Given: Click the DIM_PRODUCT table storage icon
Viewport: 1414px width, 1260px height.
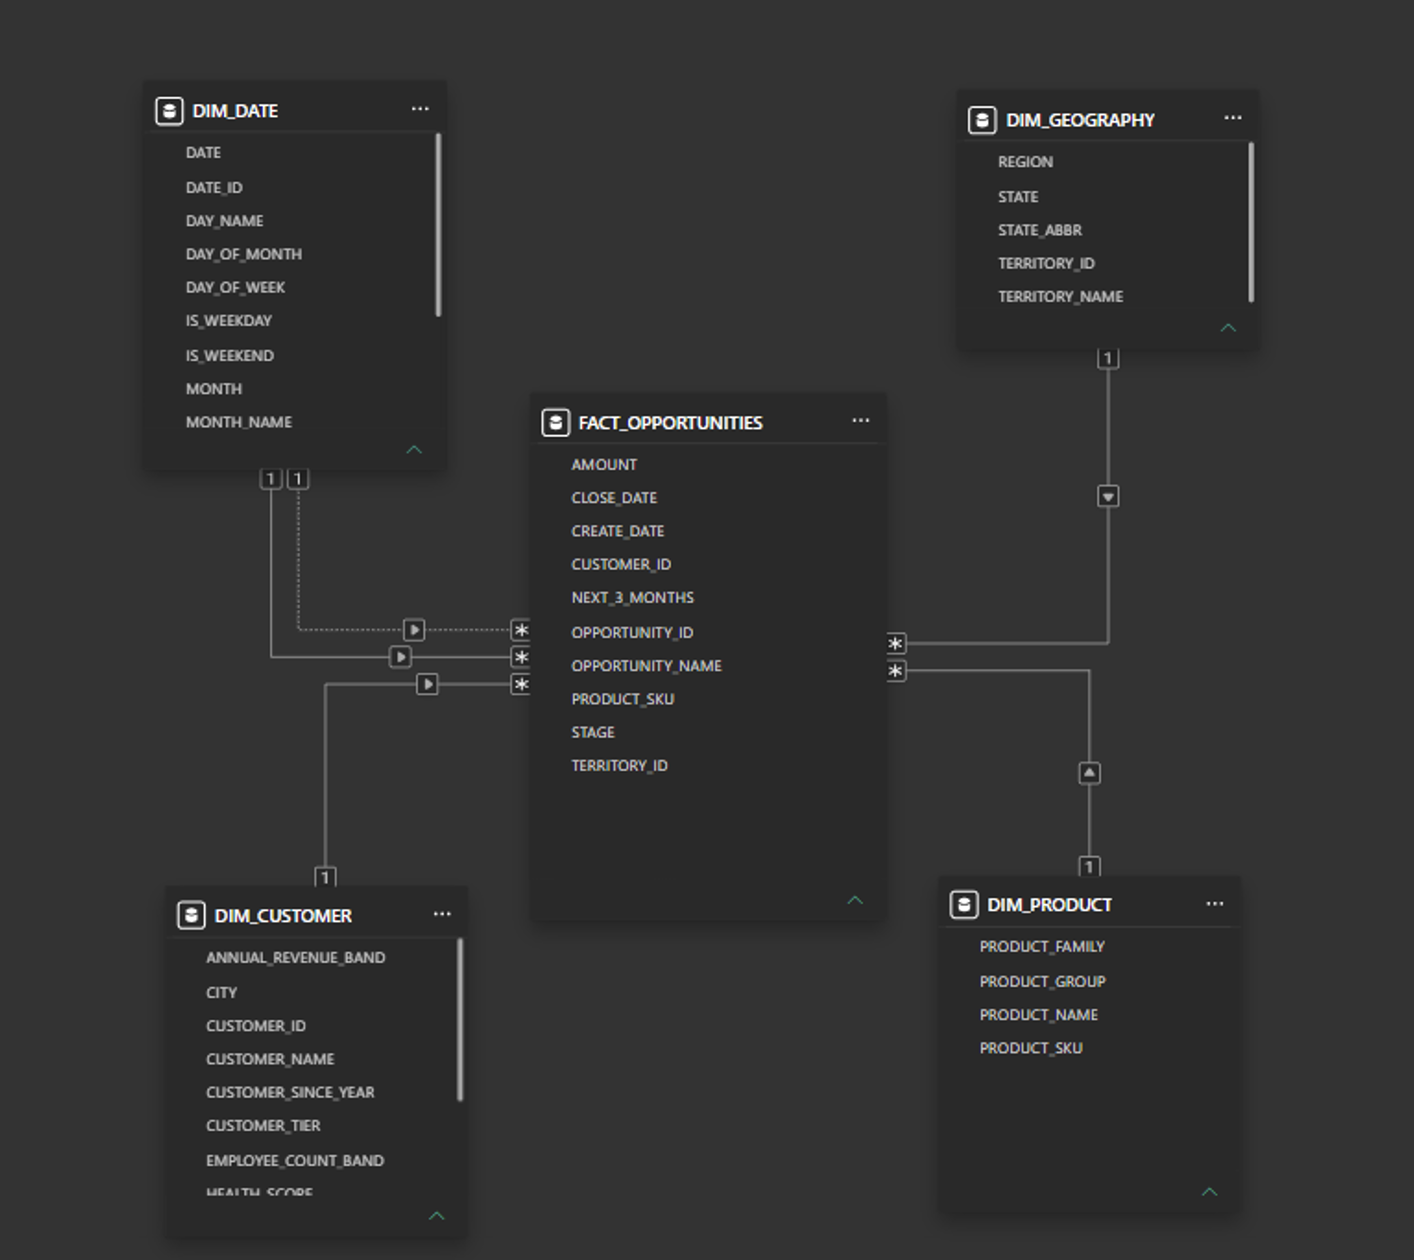Looking at the screenshot, I should (x=964, y=905).
